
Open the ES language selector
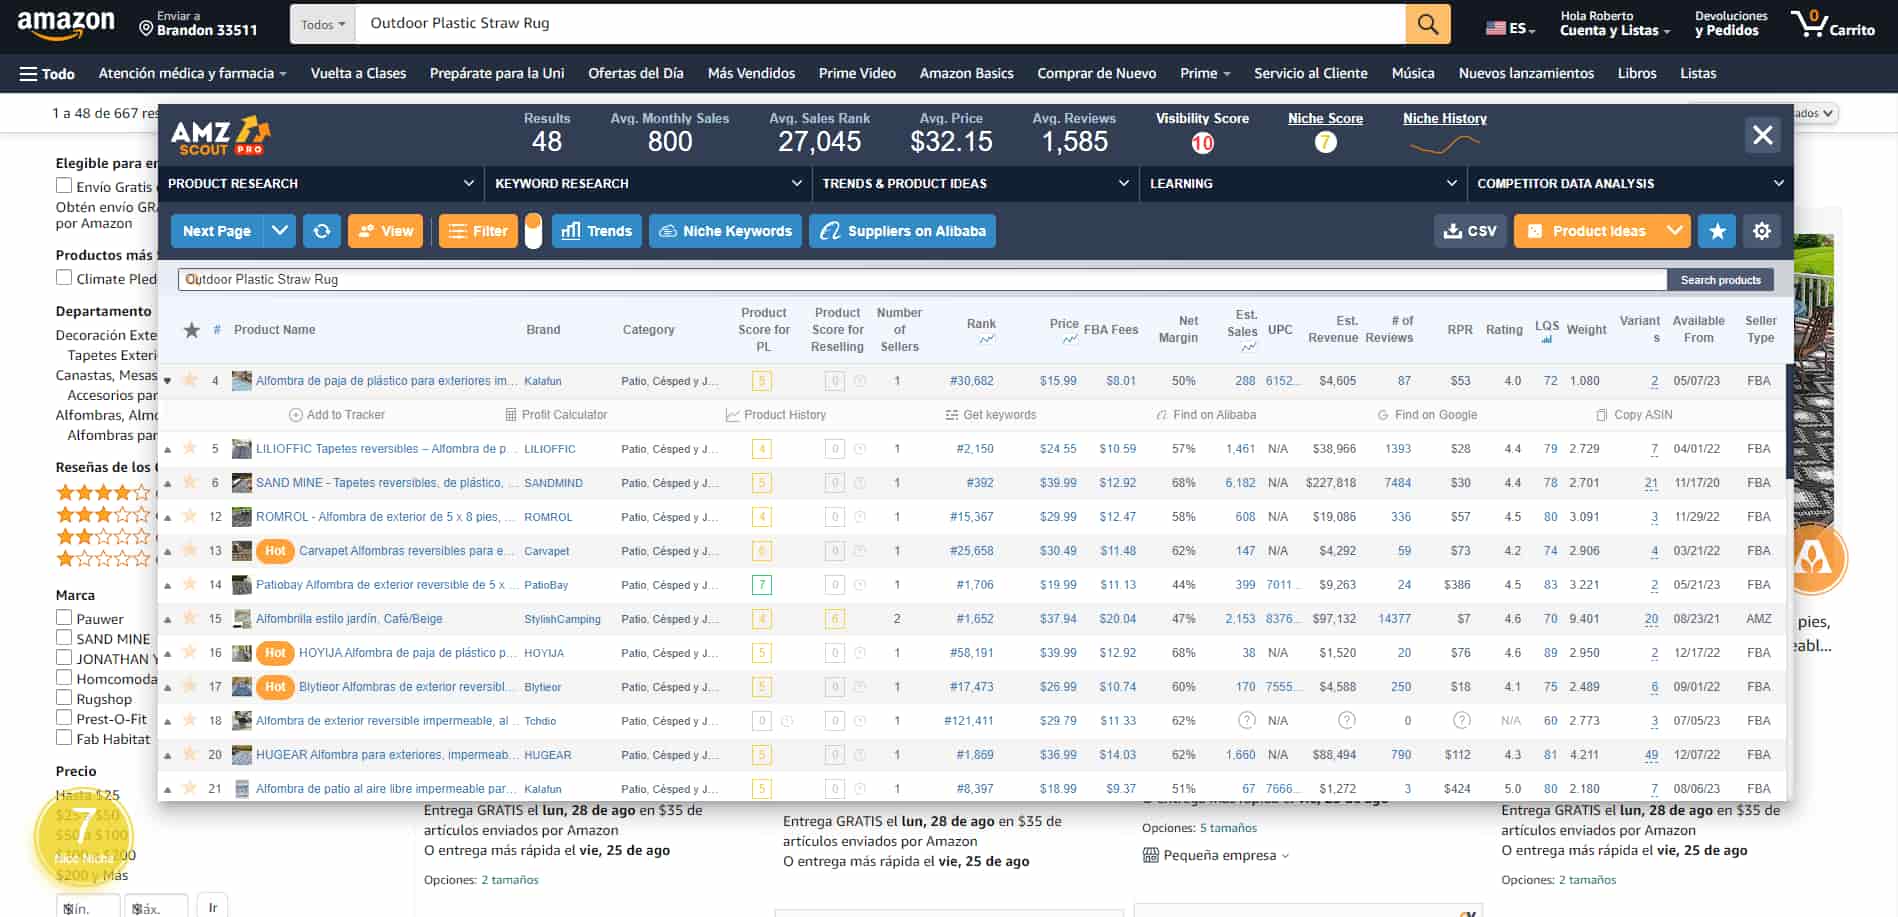(1511, 28)
